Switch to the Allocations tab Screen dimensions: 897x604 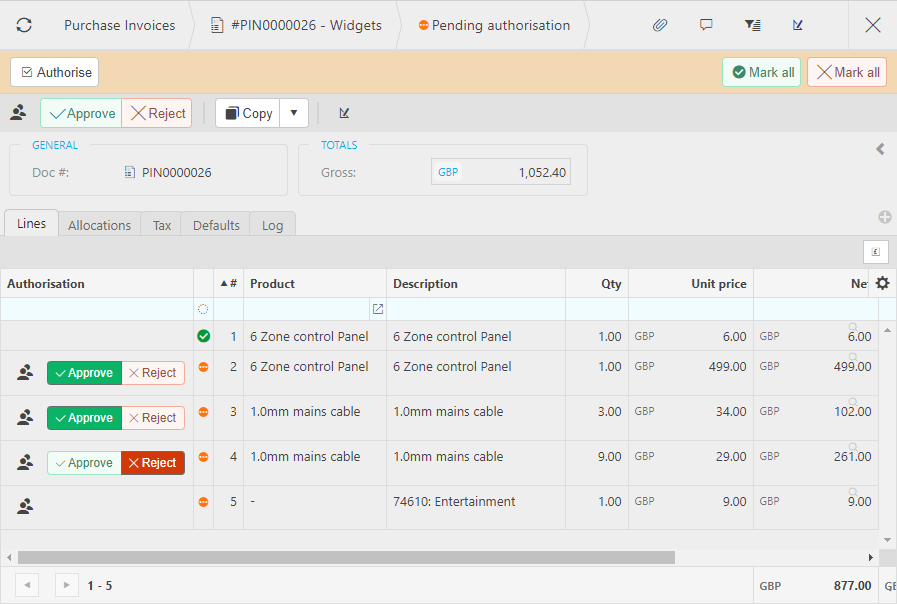(100, 225)
